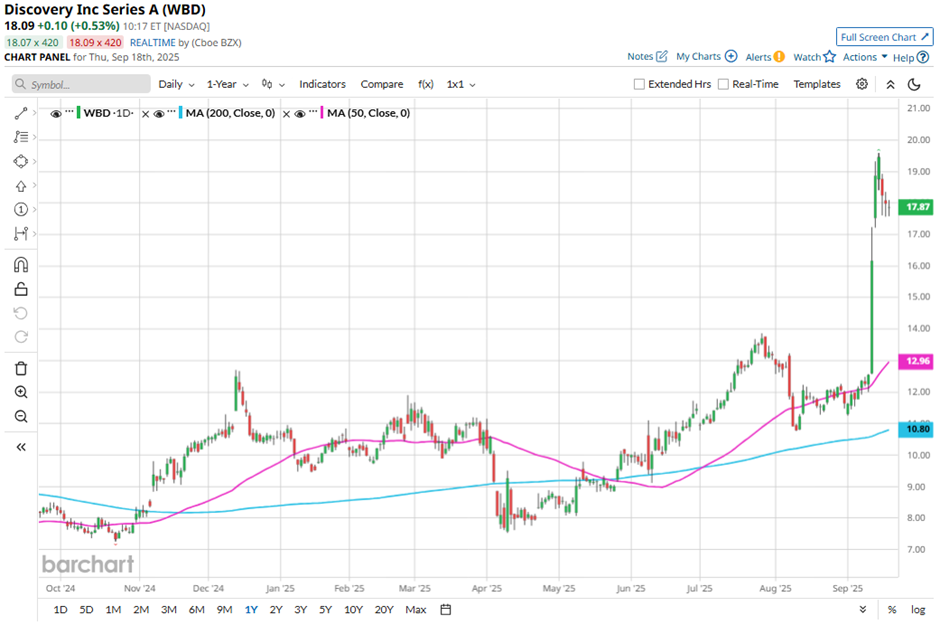Screen dimensions: 940x625
Task: Remove the MA 200 indicator
Action: click(x=146, y=114)
